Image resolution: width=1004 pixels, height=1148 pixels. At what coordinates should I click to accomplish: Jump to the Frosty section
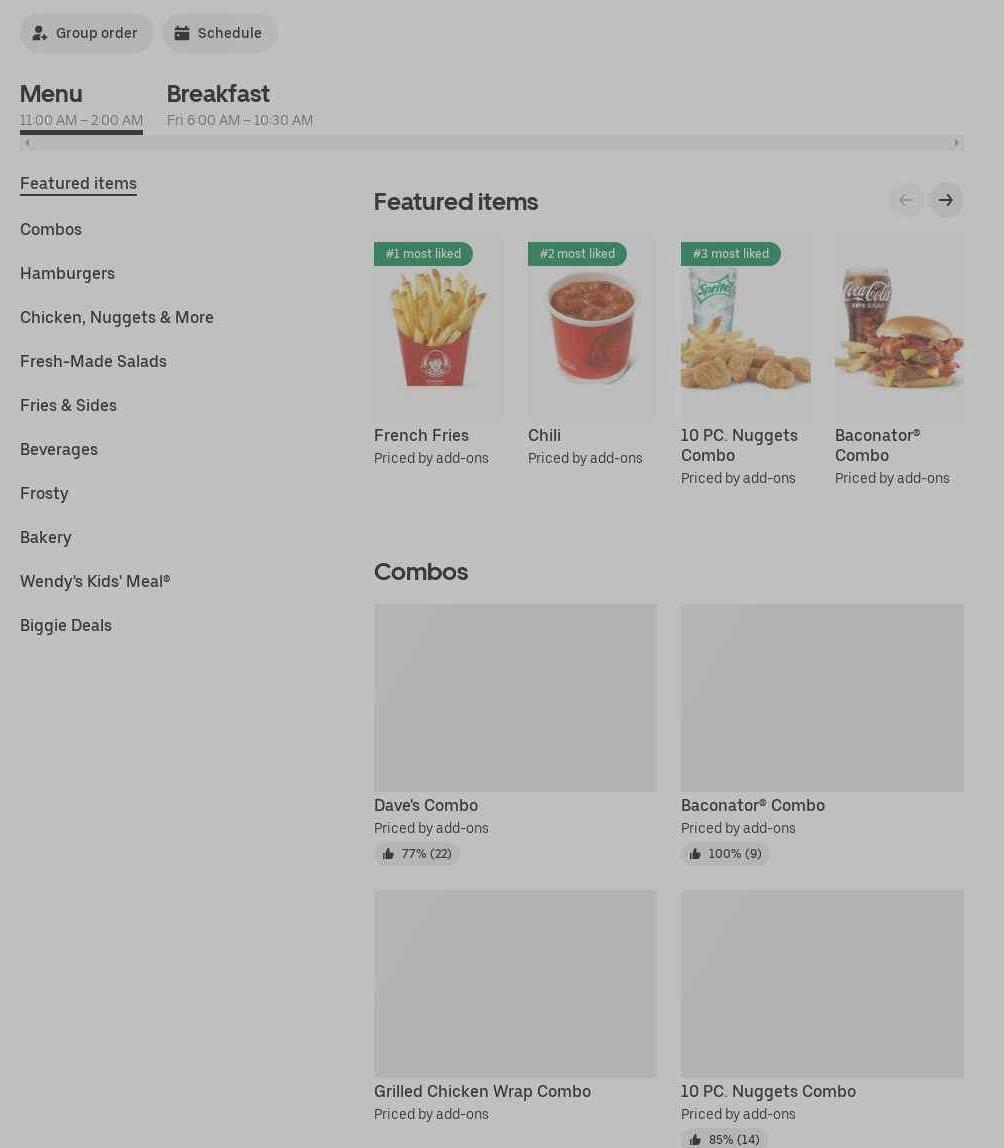(44, 493)
